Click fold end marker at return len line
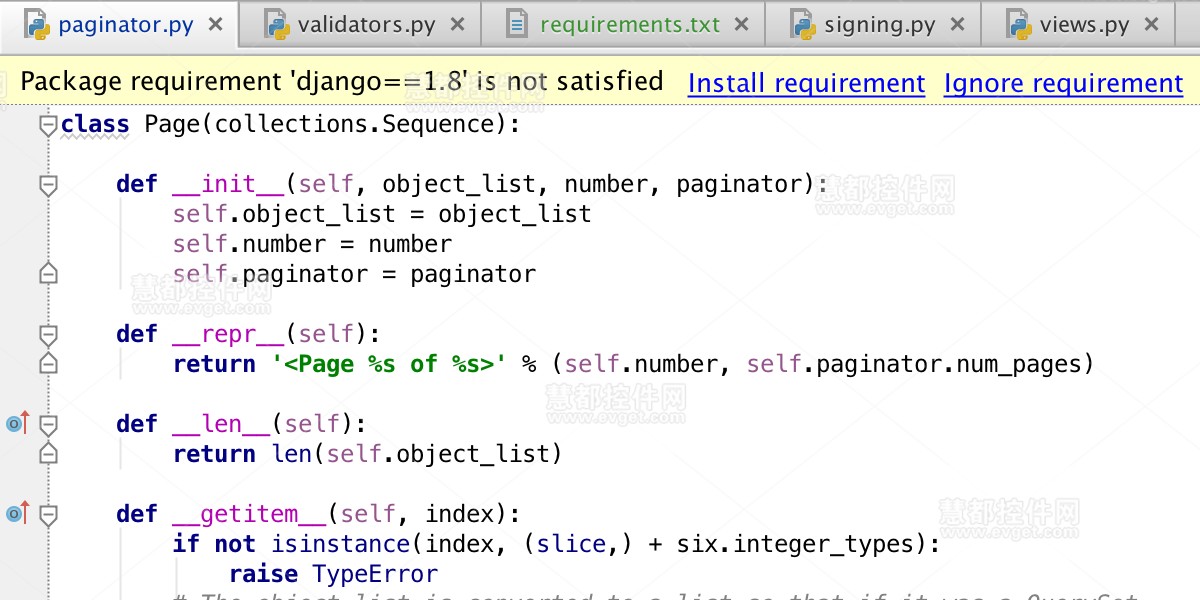Screen dimensions: 1200x600 47,454
